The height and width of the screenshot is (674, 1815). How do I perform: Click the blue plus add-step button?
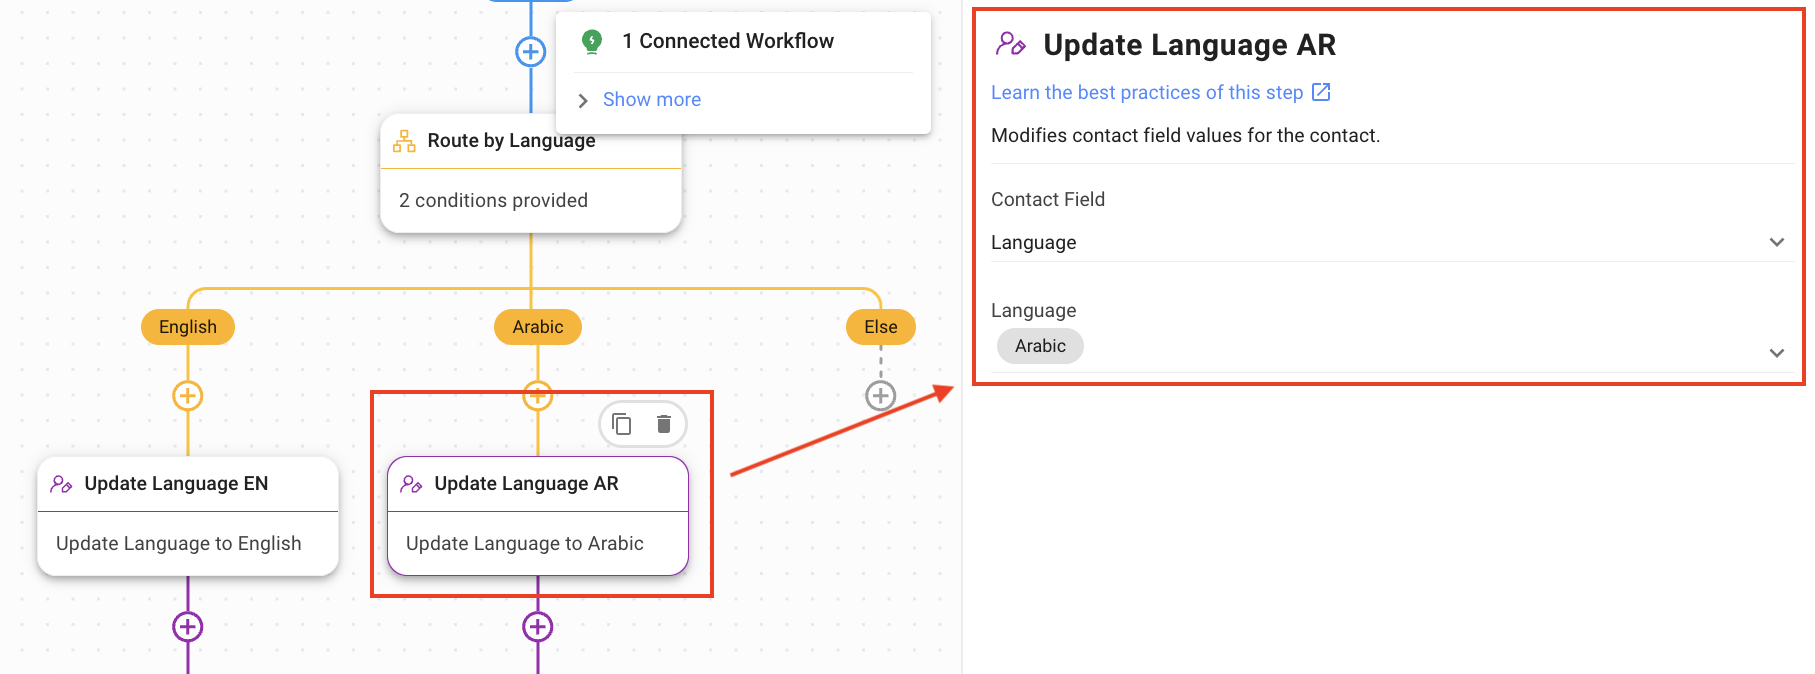[530, 52]
